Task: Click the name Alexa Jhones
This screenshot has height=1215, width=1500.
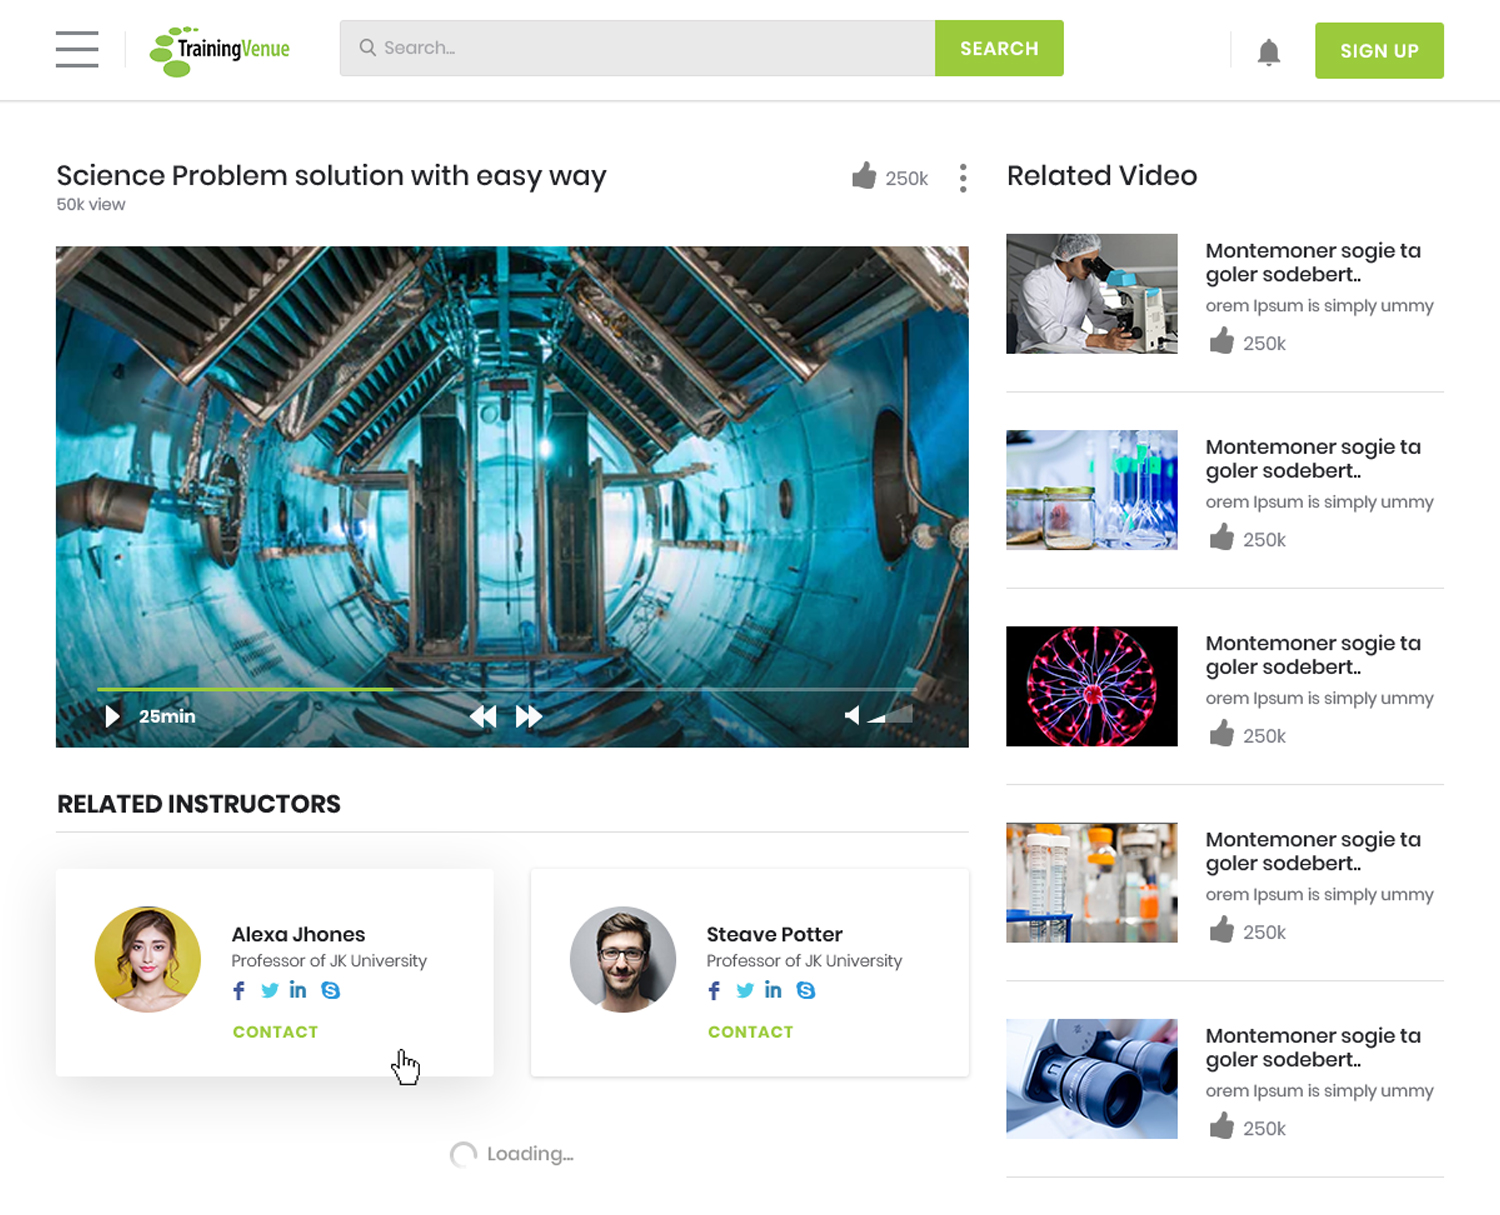Action: tap(298, 934)
